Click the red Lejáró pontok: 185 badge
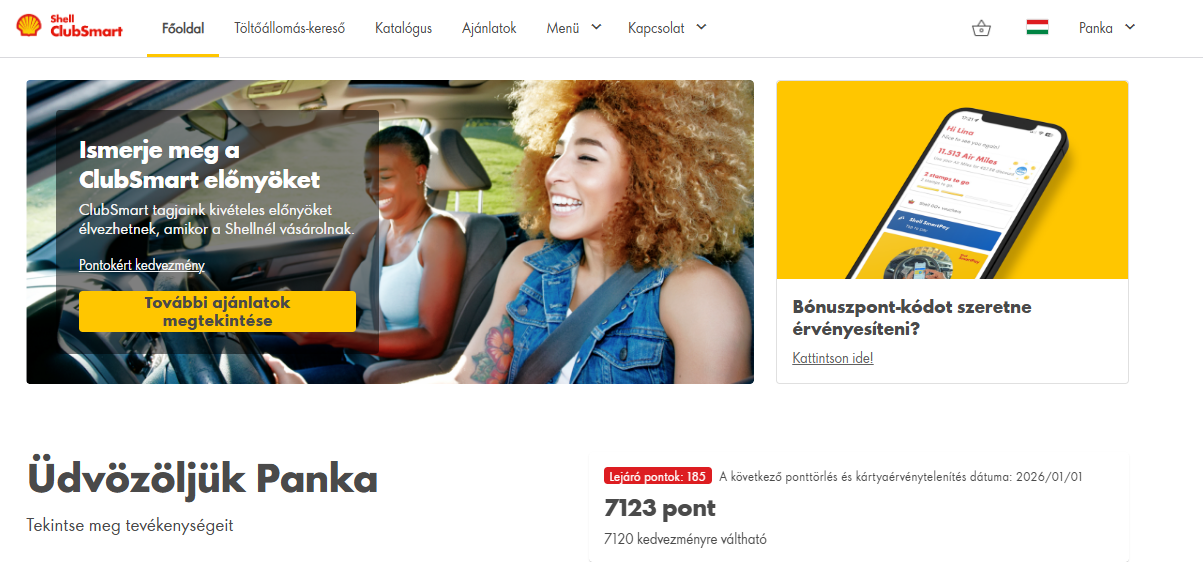Screen dimensions: 1203x562 [x=658, y=476]
